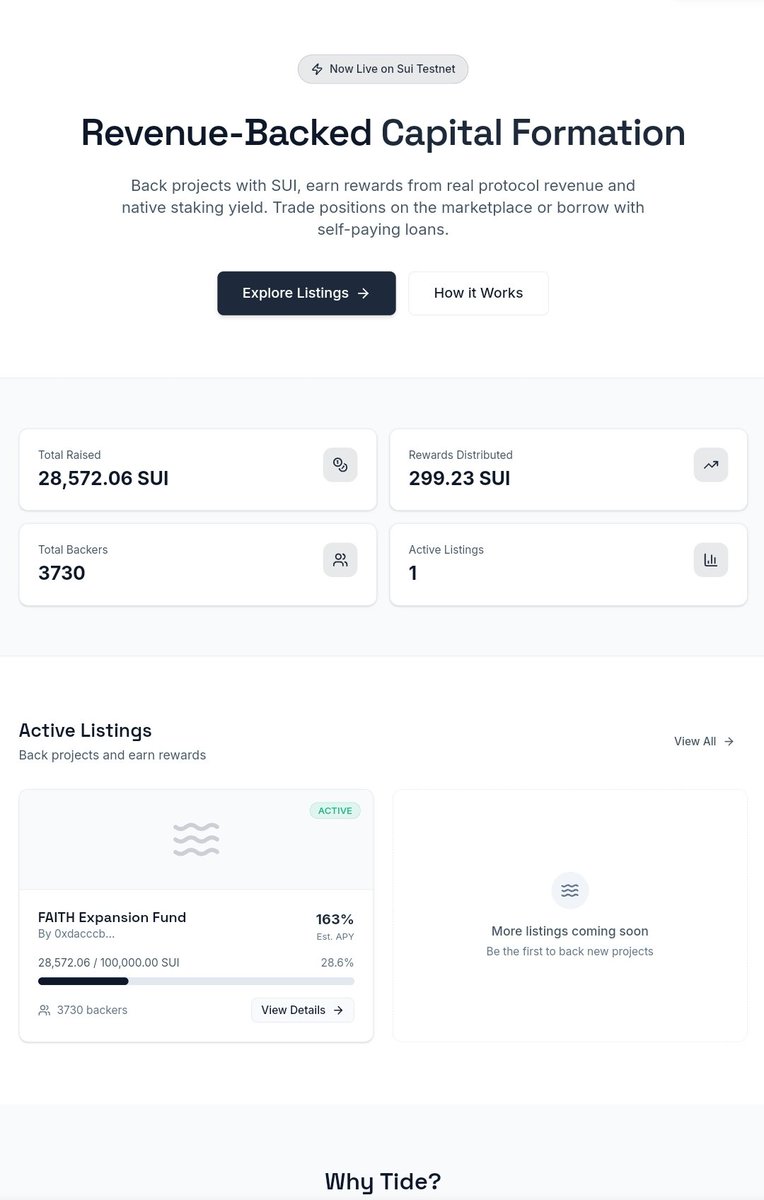Image resolution: width=764 pixels, height=1200 pixels.
Task: Click the 28.6% progress percentage
Action: (337, 962)
